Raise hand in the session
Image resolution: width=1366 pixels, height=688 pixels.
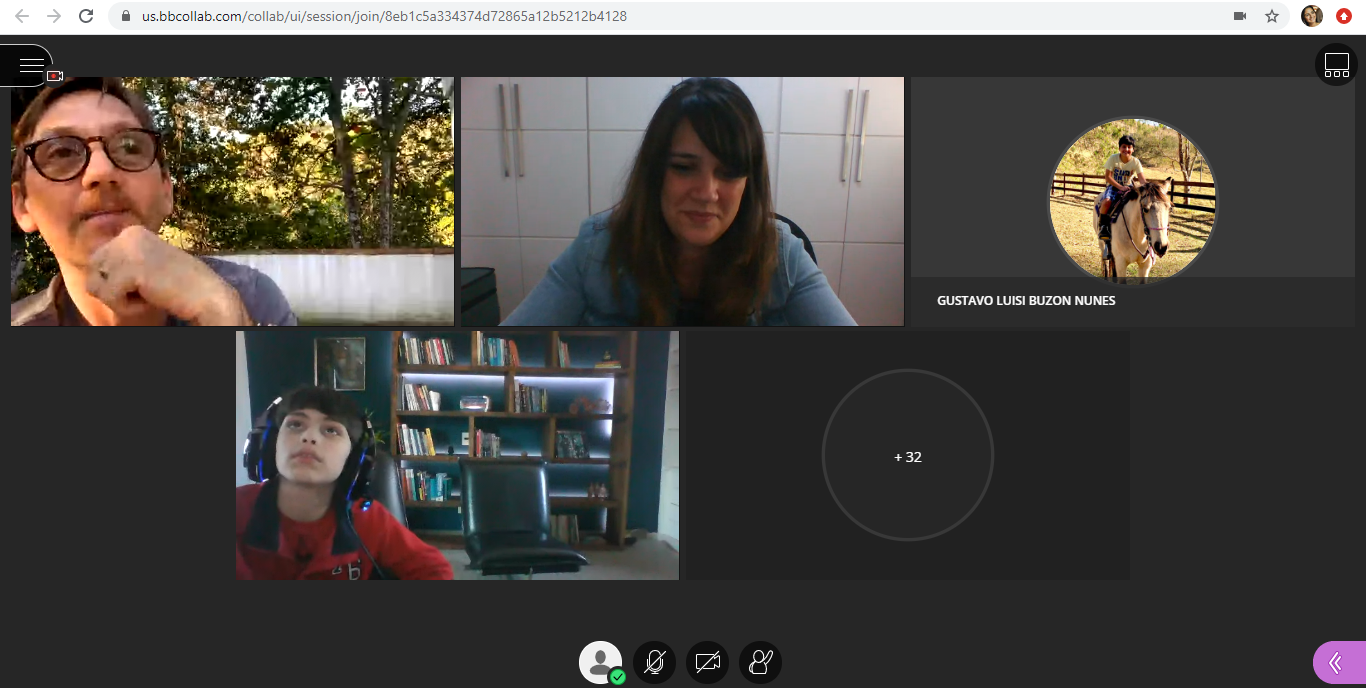[x=760, y=662]
